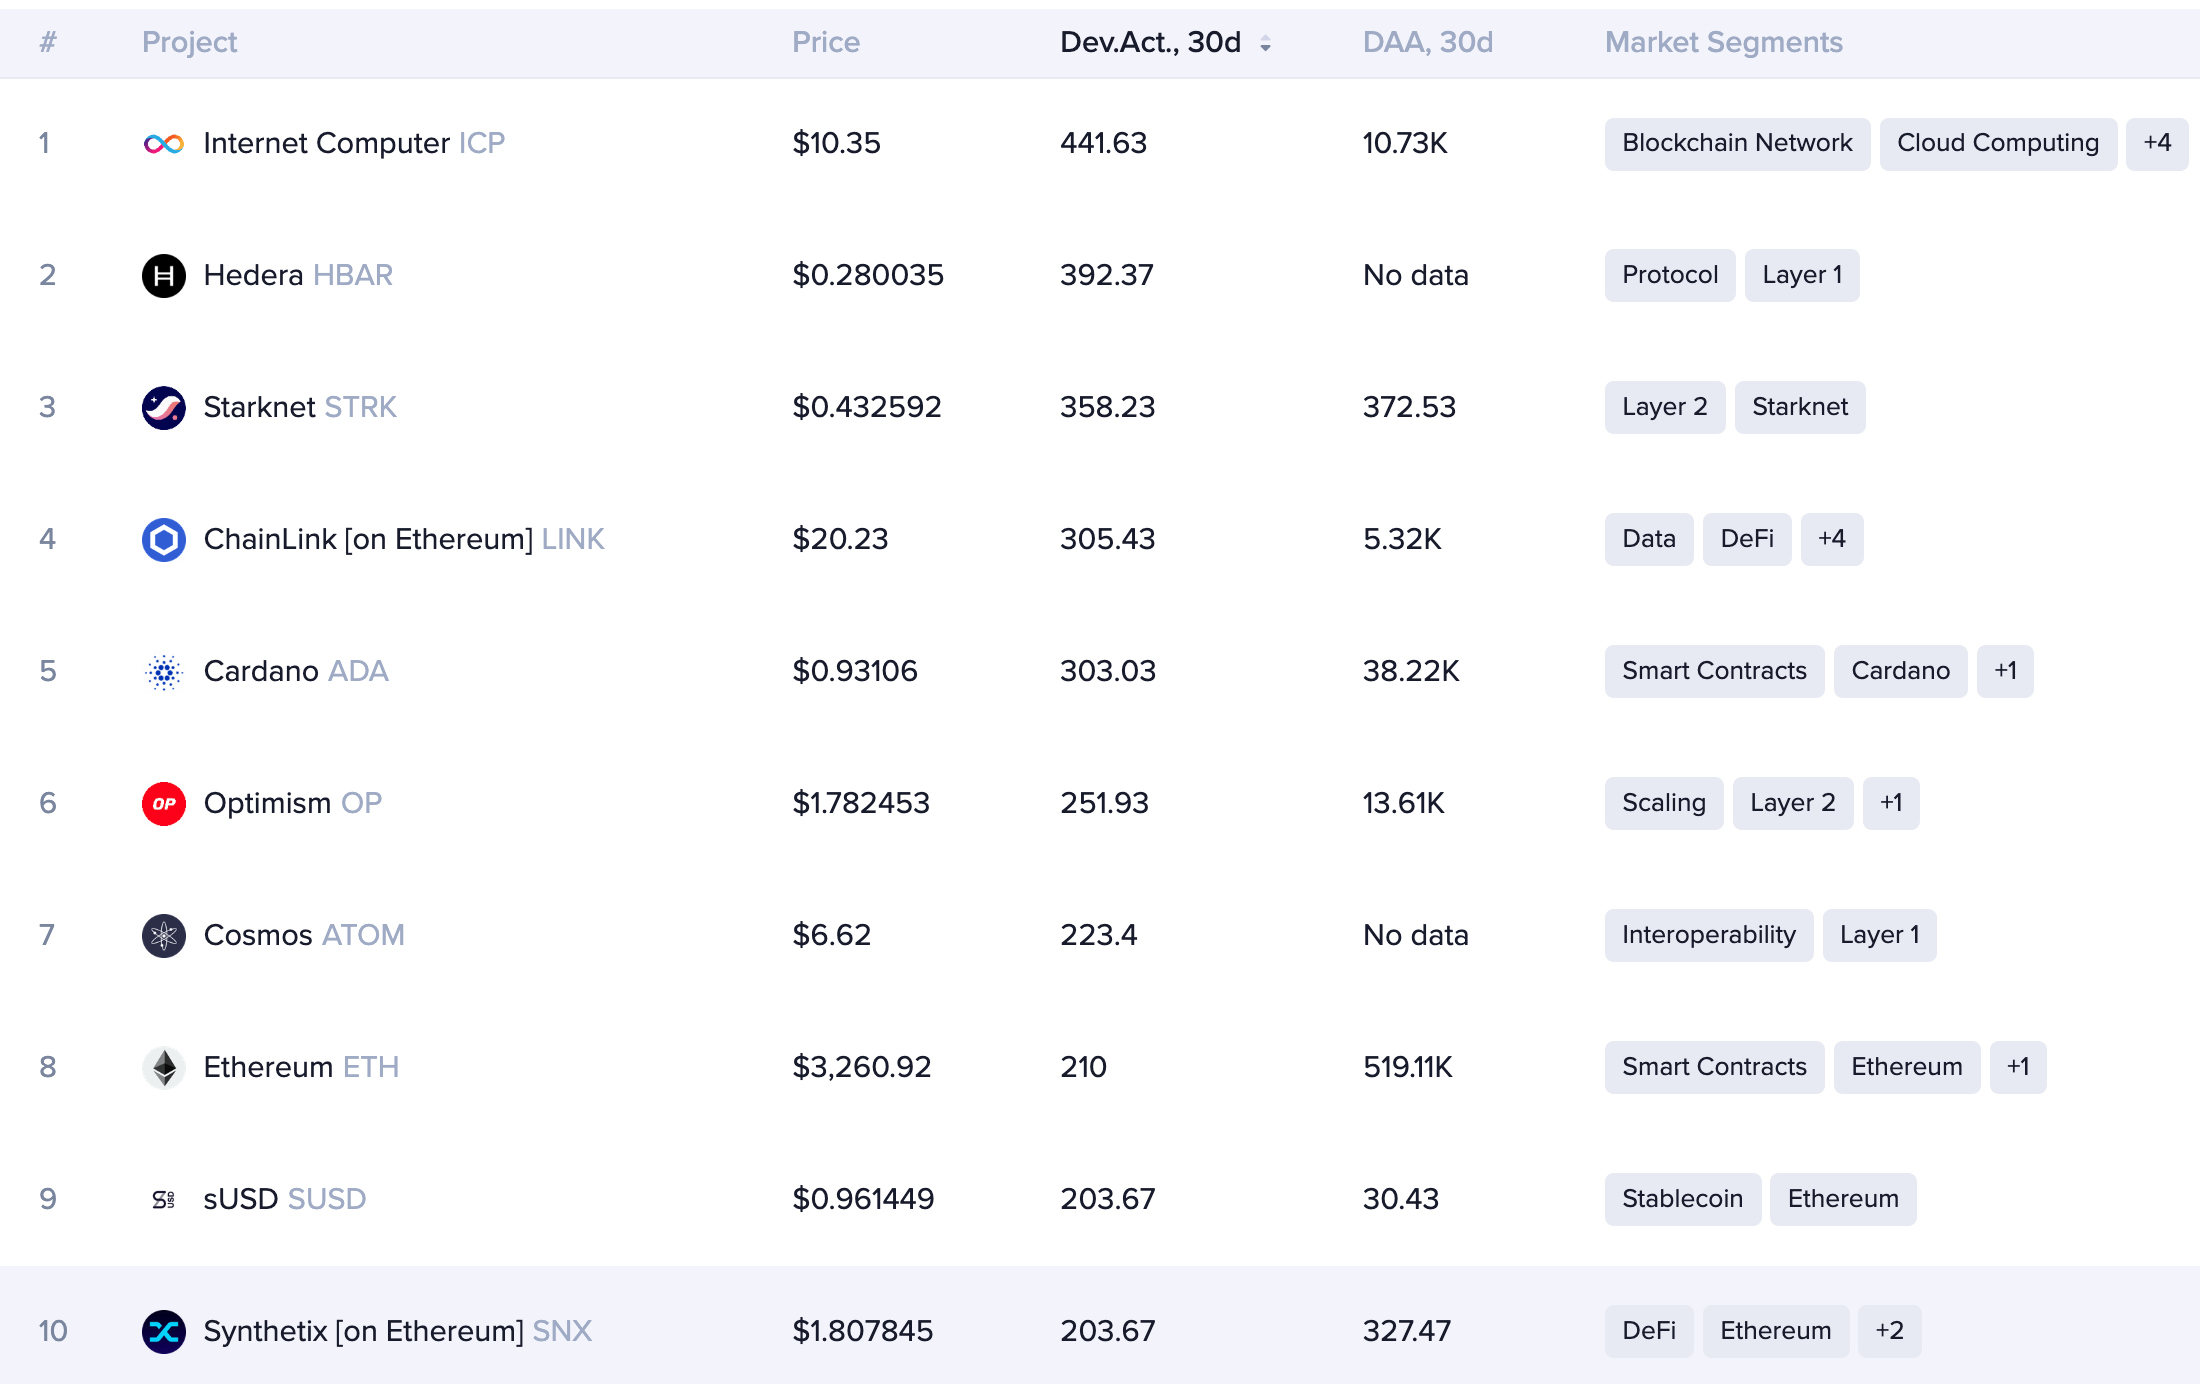The height and width of the screenshot is (1384, 2200).
Task: Sort by the Dev.Act., 30d header label
Action: tap(1150, 42)
